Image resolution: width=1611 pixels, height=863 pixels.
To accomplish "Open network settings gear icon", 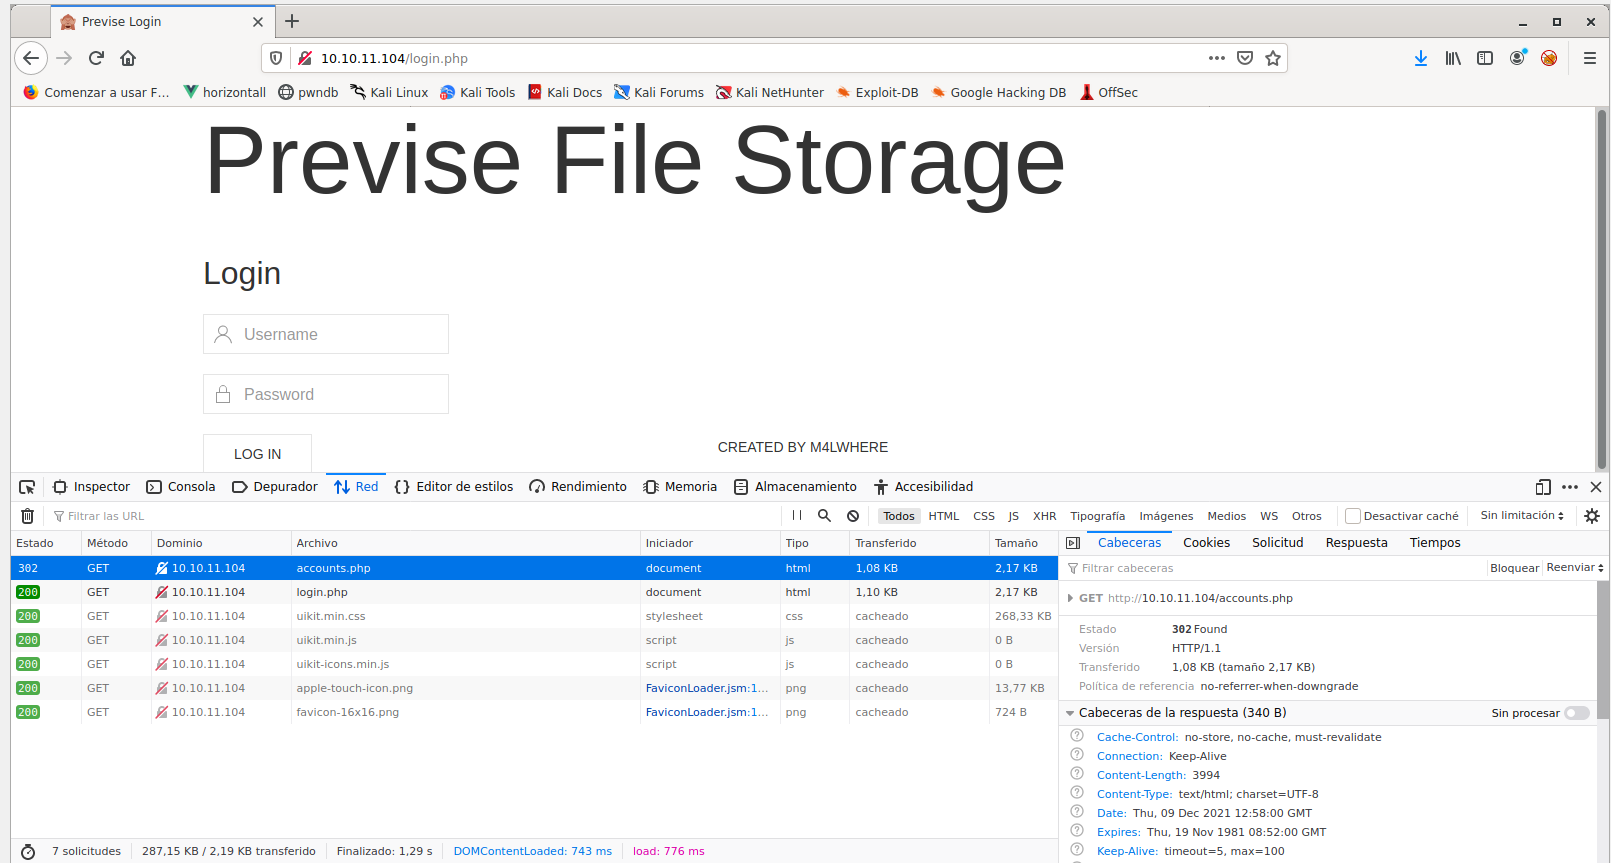I will click(1592, 516).
